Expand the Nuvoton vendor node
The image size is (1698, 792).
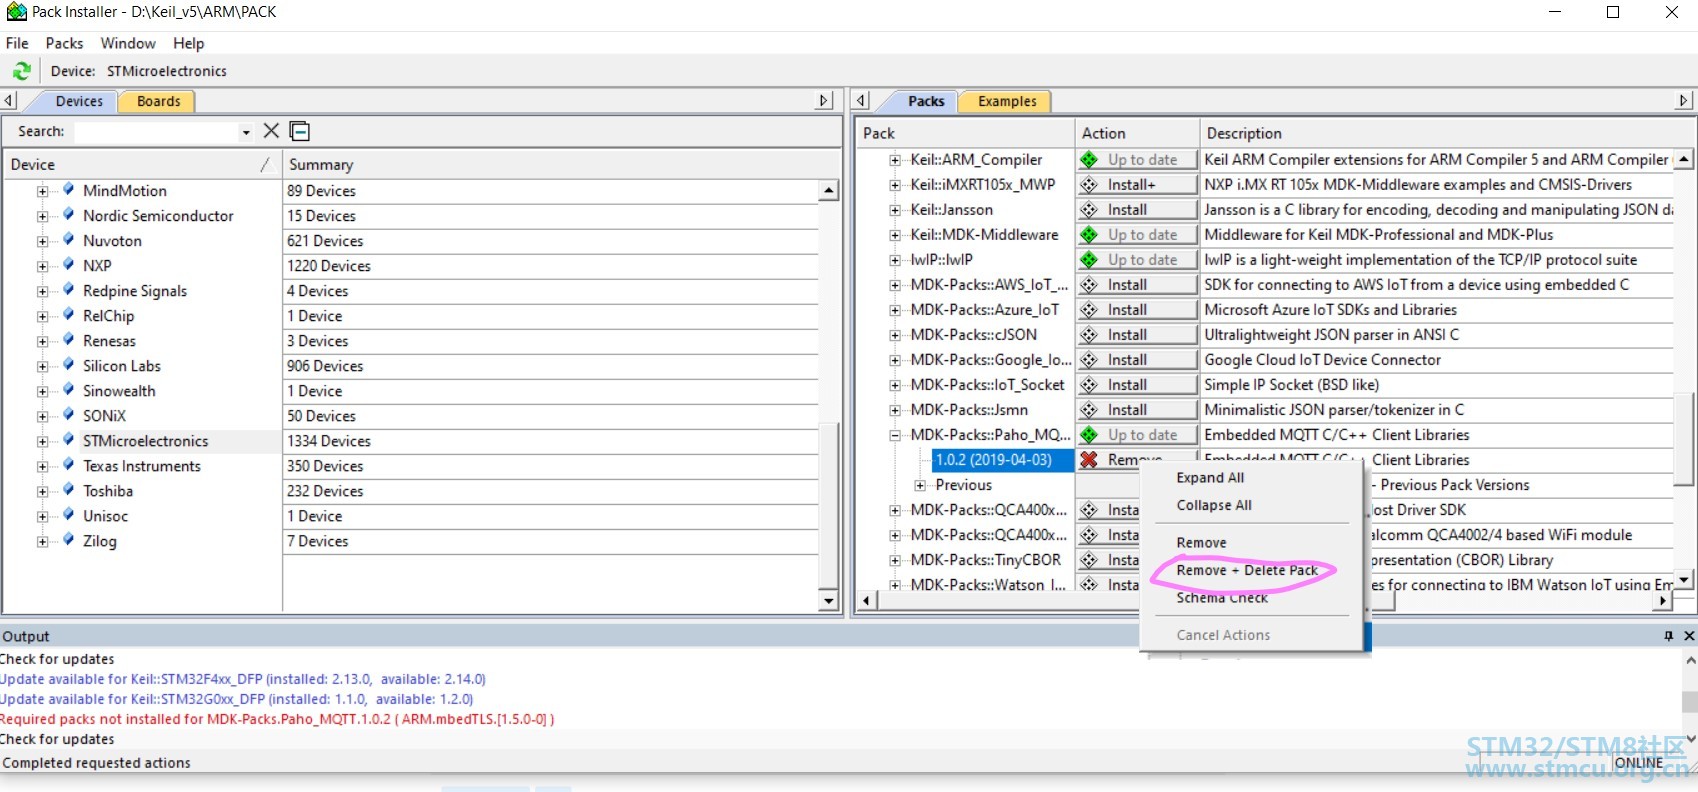43,241
